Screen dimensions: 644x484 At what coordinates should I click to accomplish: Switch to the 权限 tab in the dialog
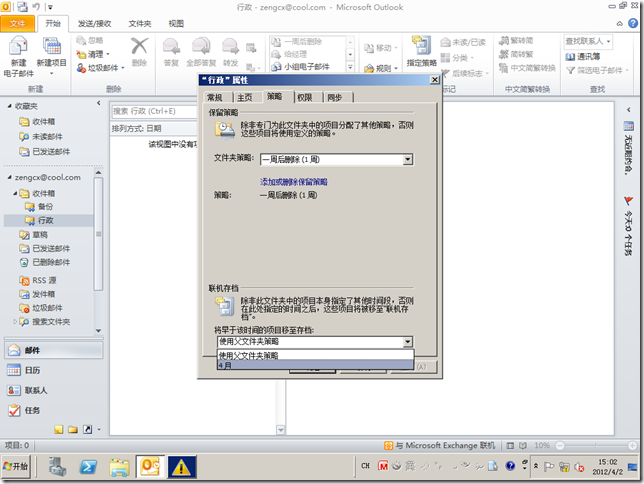[304, 97]
